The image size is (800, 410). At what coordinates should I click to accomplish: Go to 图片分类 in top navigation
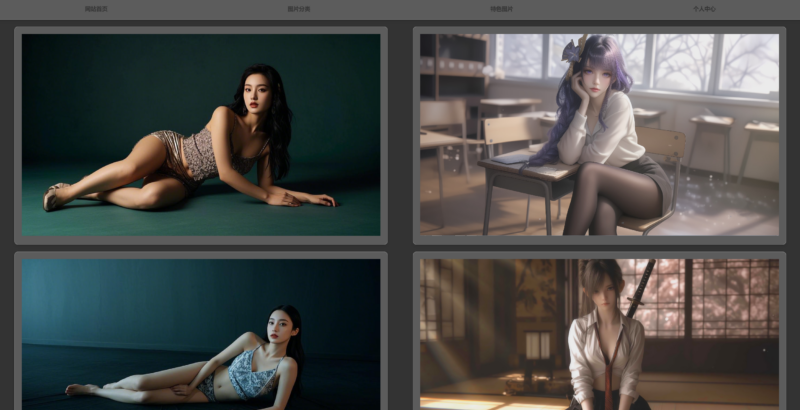point(299,9)
